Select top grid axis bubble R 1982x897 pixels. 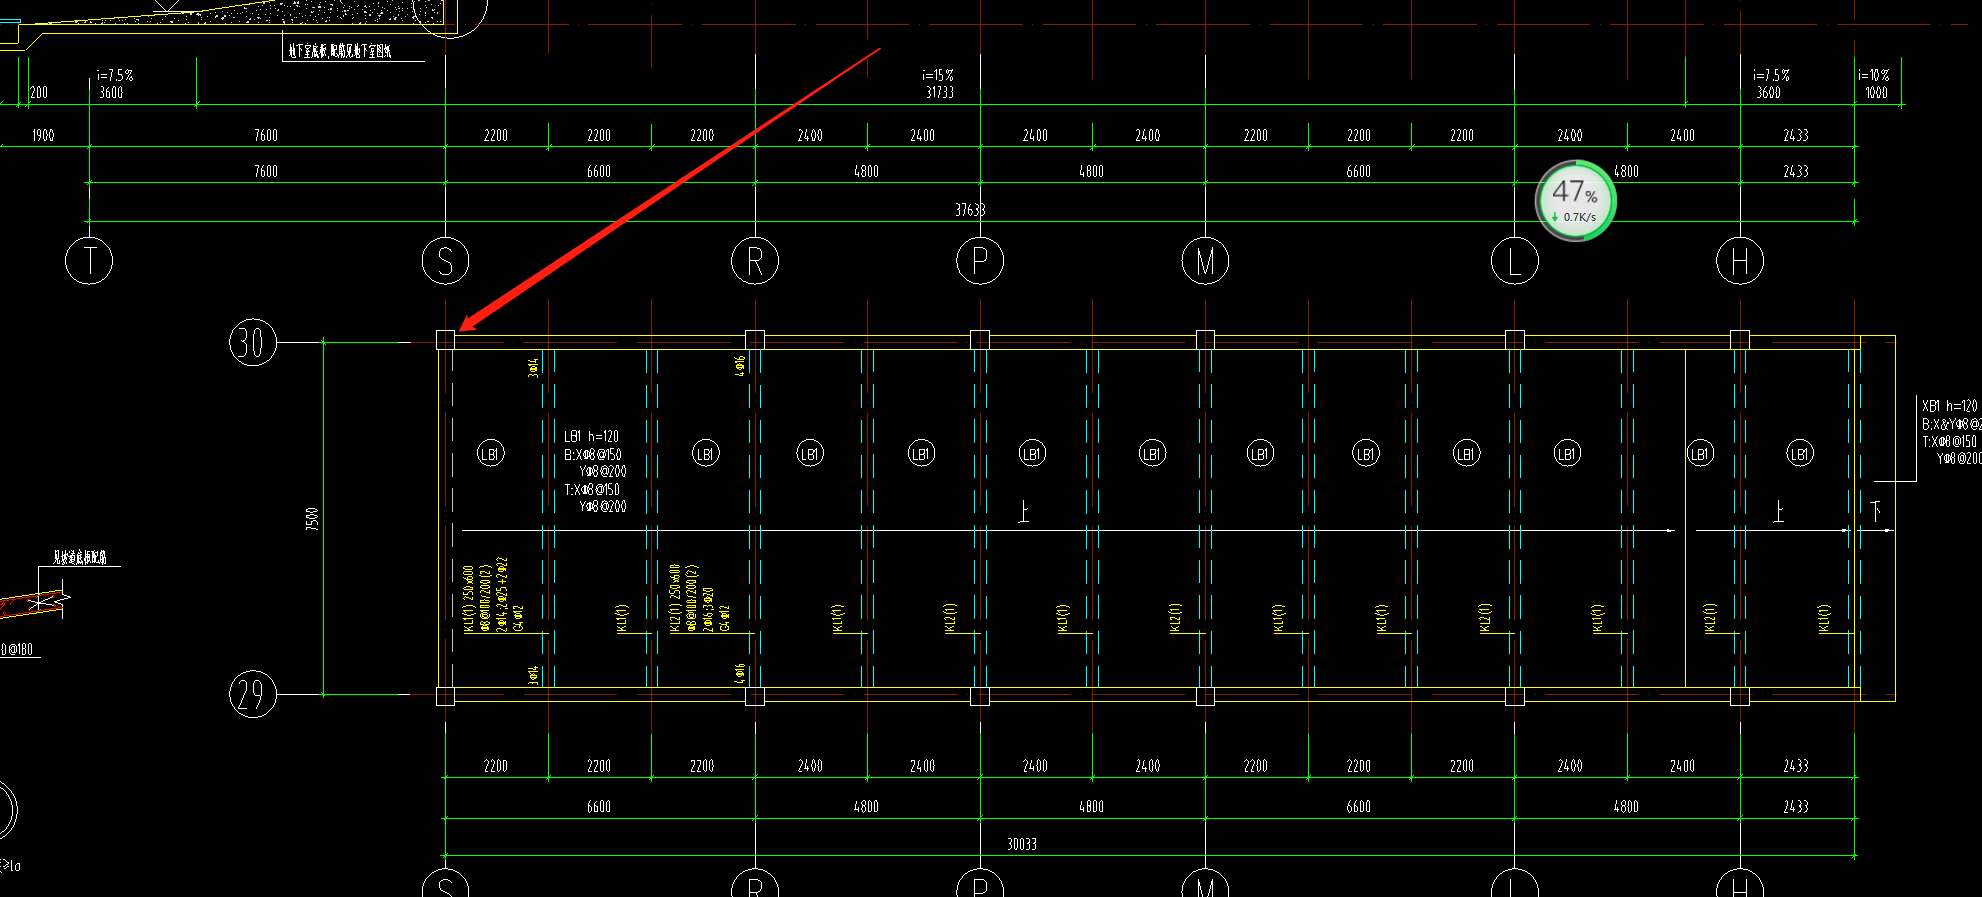coord(755,261)
